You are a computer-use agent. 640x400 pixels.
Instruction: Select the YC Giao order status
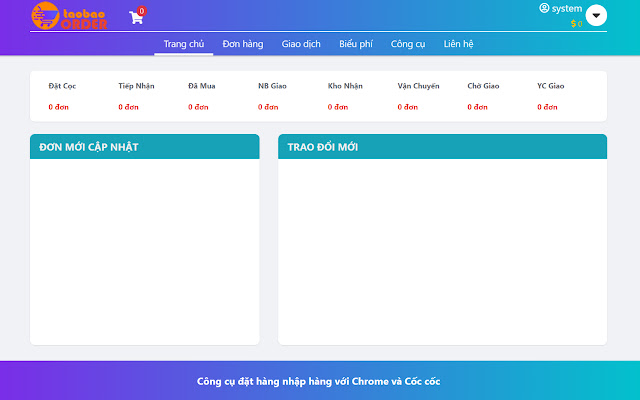(x=551, y=86)
